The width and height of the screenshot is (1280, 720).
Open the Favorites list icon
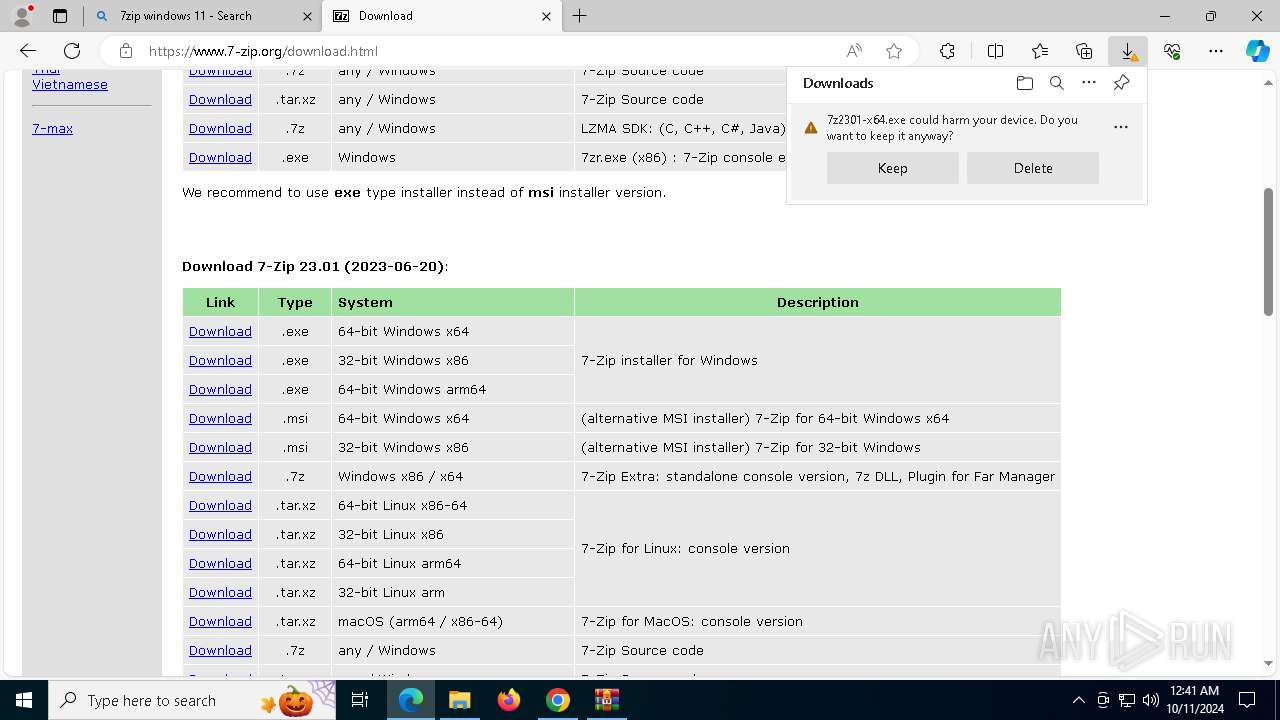click(1040, 51)
